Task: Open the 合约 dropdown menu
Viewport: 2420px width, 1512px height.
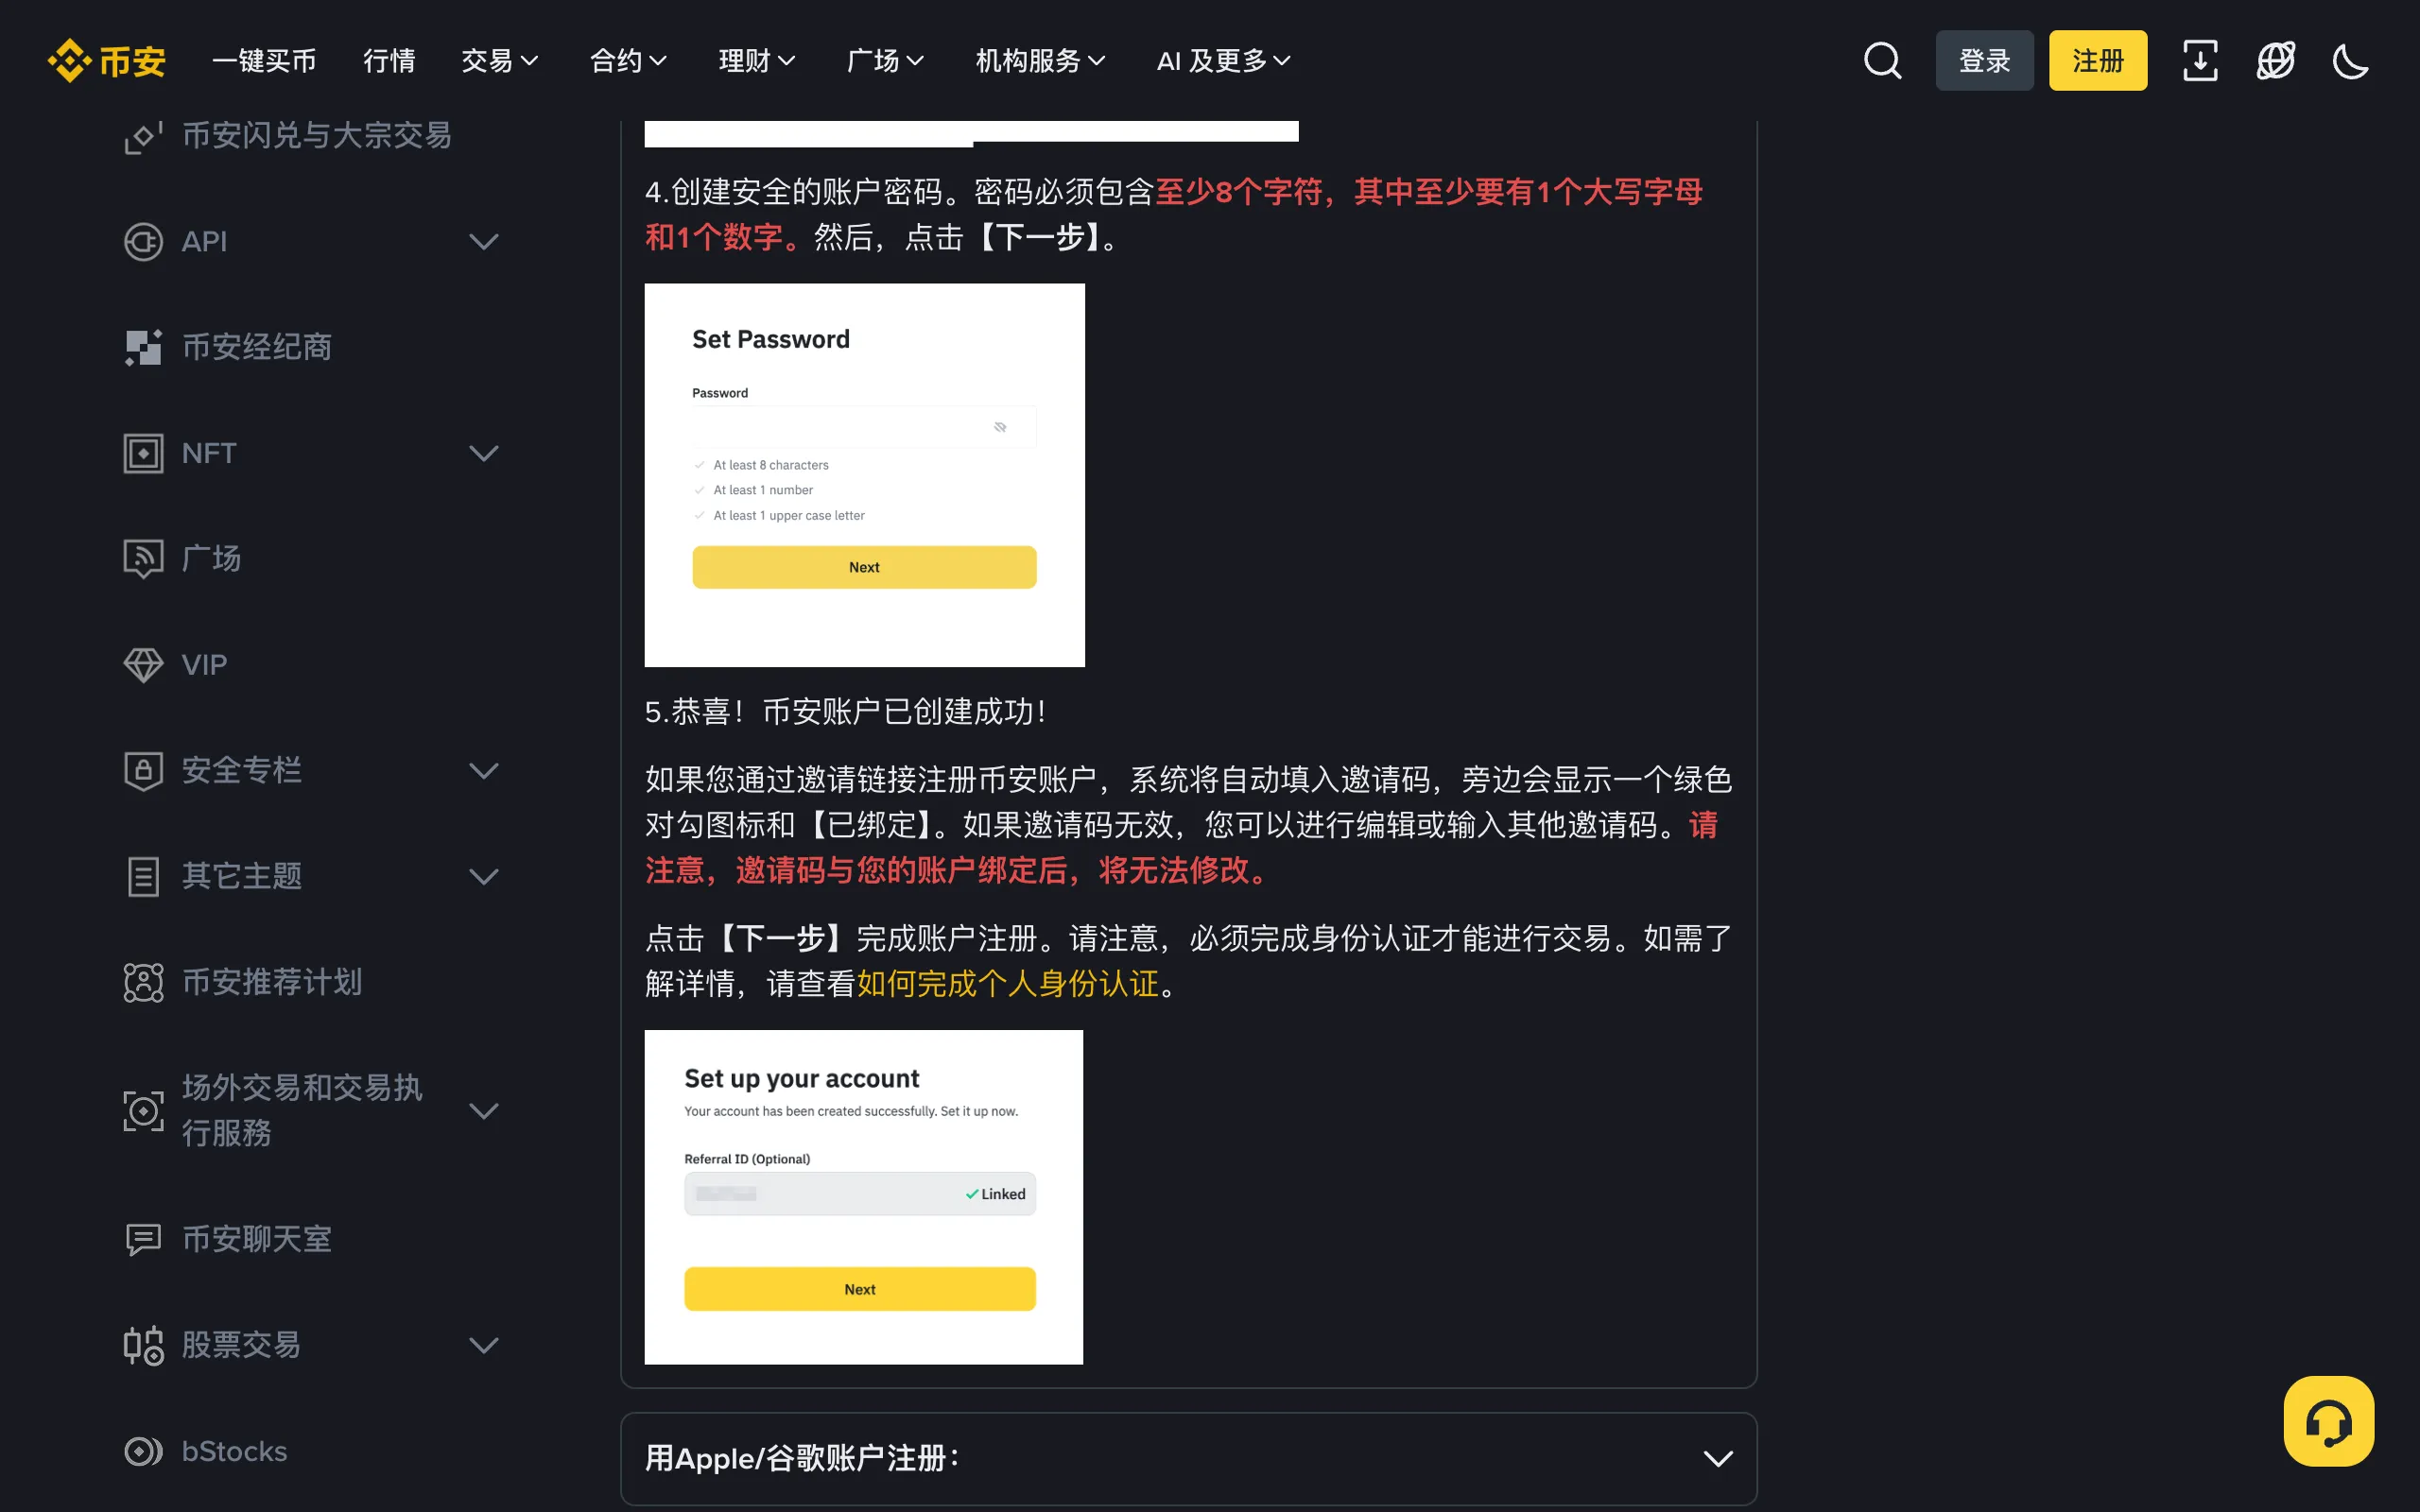Action: tap(628, 61)
